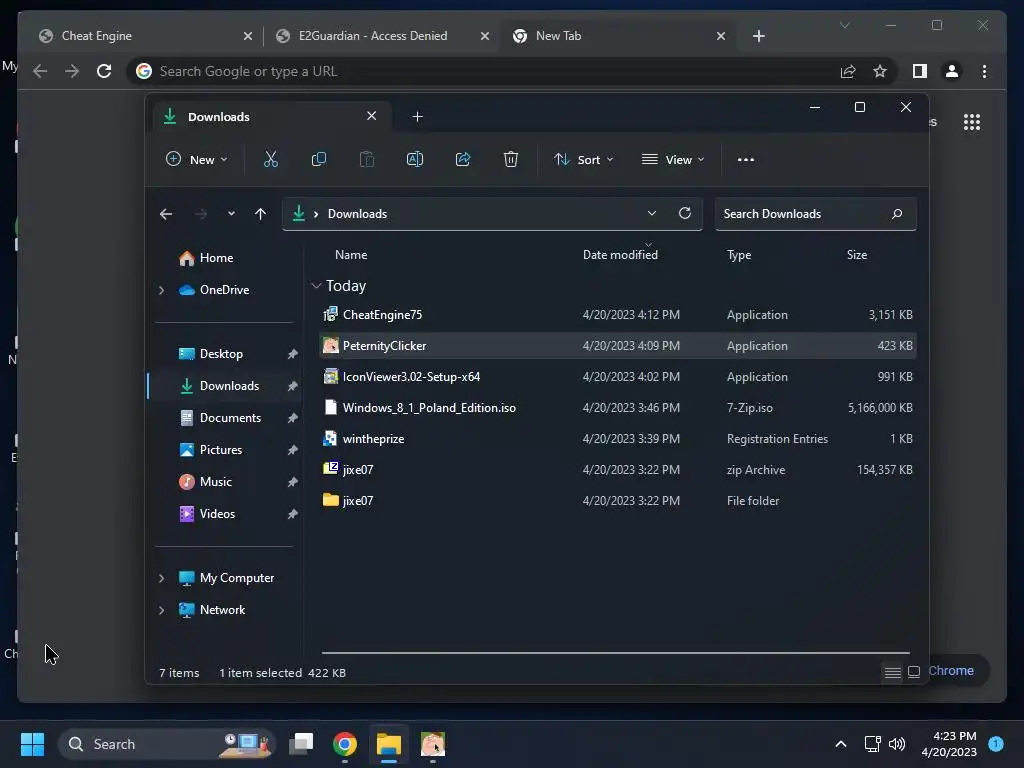
Task: Expand OneDrive in navigation pane
Action: coord(161,290)
